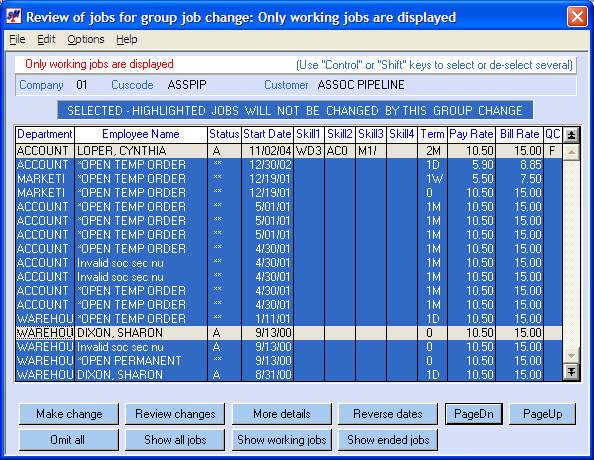The height and width of the screenshot is (460, 594).
Task: Select the LOPER, CYNTHIA job row
Action: [x=289, y=151]
